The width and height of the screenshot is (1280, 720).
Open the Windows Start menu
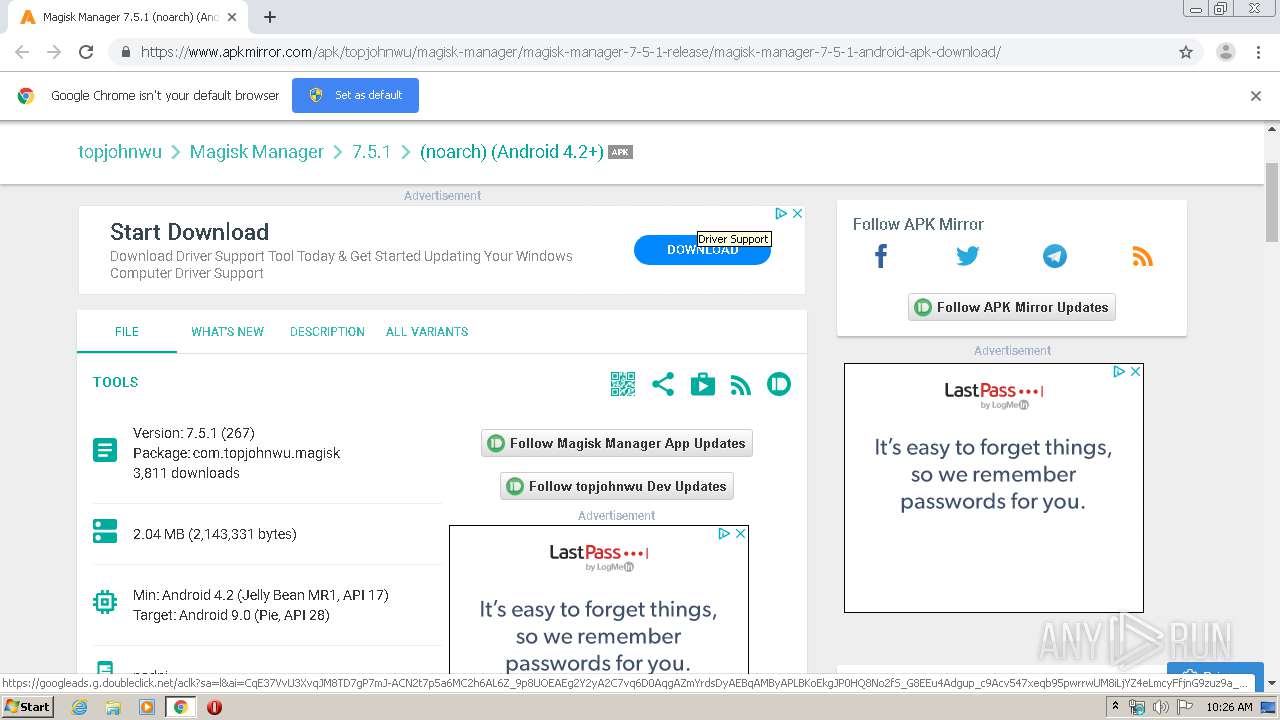point(28,706)
